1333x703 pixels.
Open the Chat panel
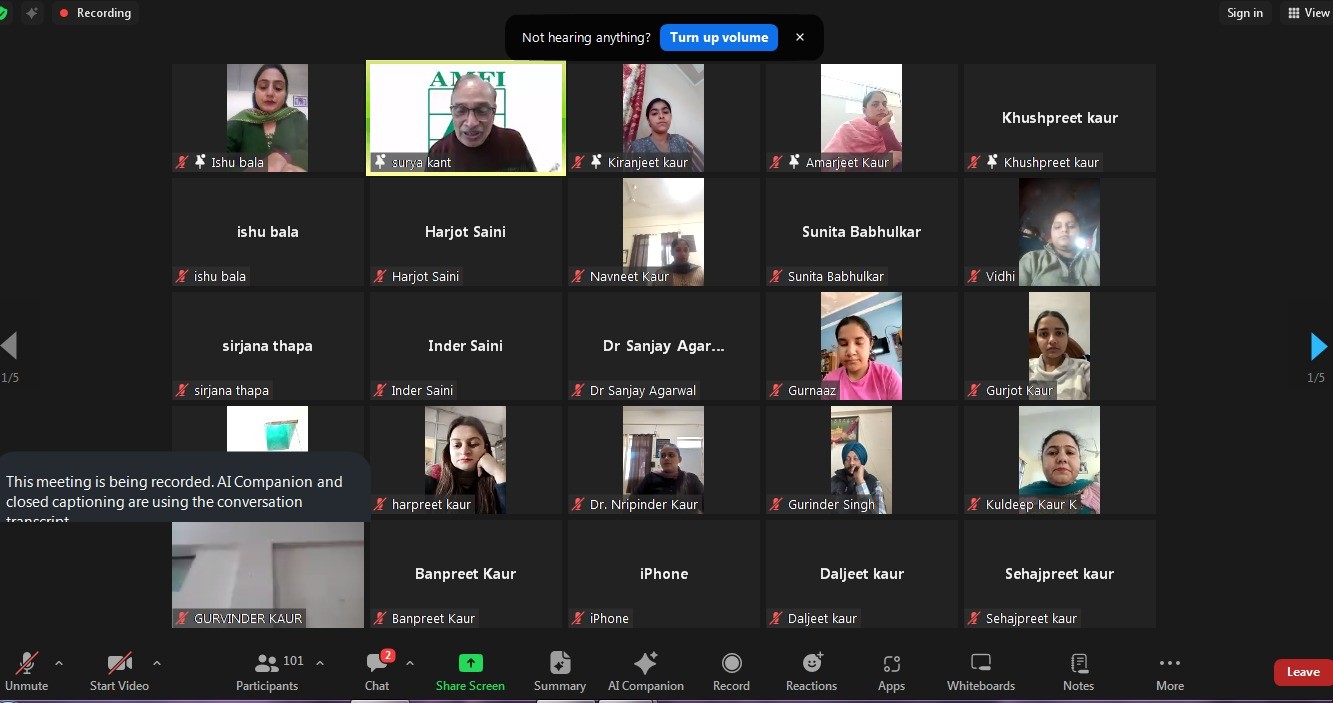[377, 671]
